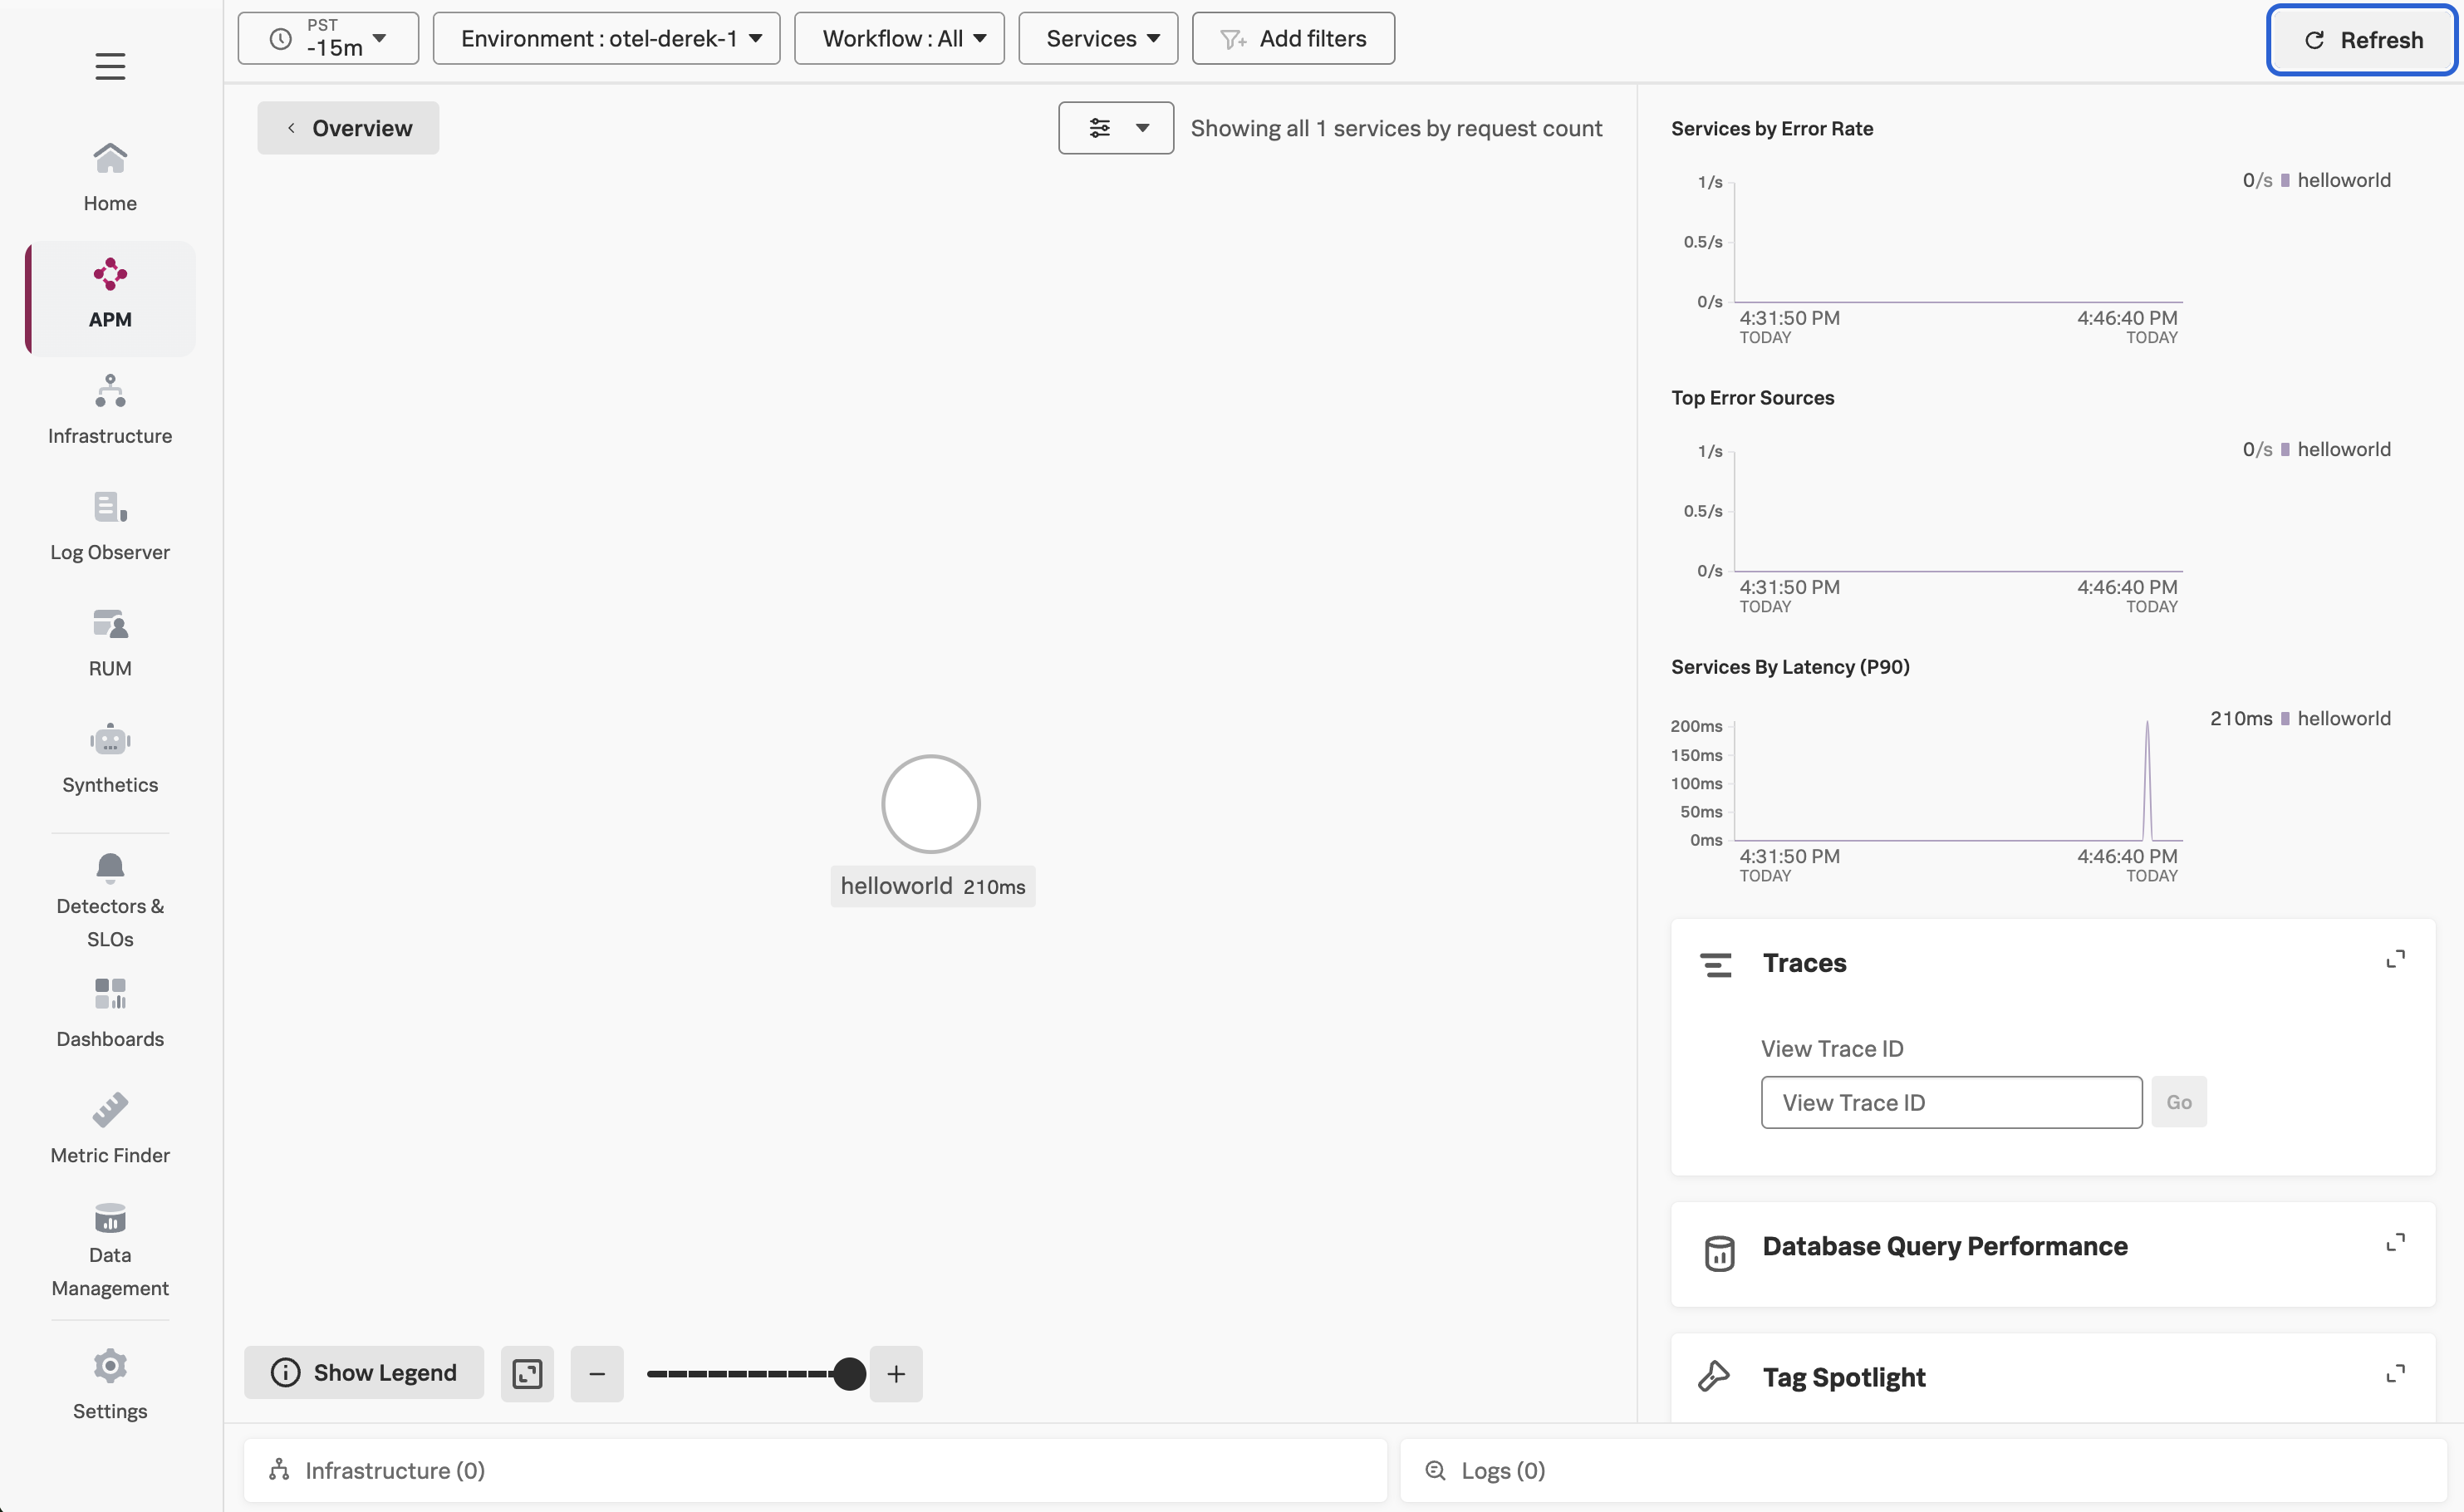
Task: Open the -15m time range dropdown
Action: coord(328,39)
